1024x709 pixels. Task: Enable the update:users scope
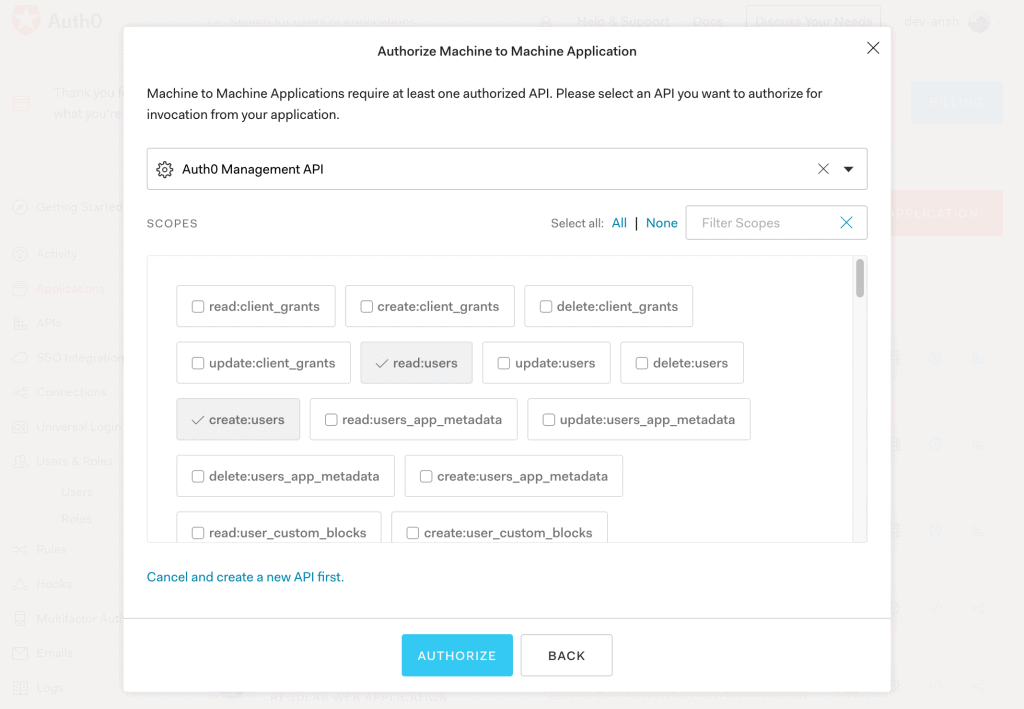[x=504, y=364]
